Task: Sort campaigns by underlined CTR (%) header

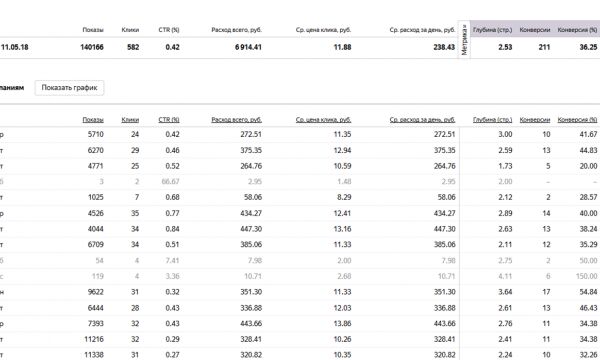Action: tap(169, 120)
